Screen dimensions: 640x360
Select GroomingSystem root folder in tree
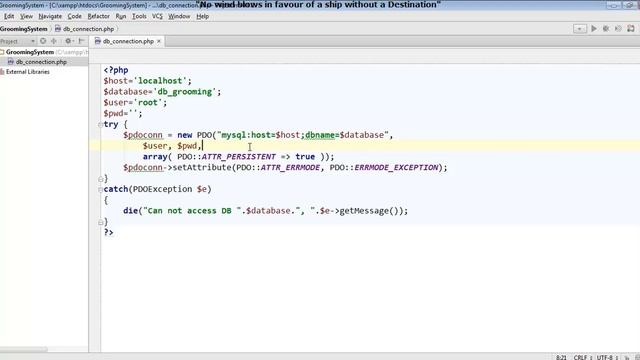point(30,52)
